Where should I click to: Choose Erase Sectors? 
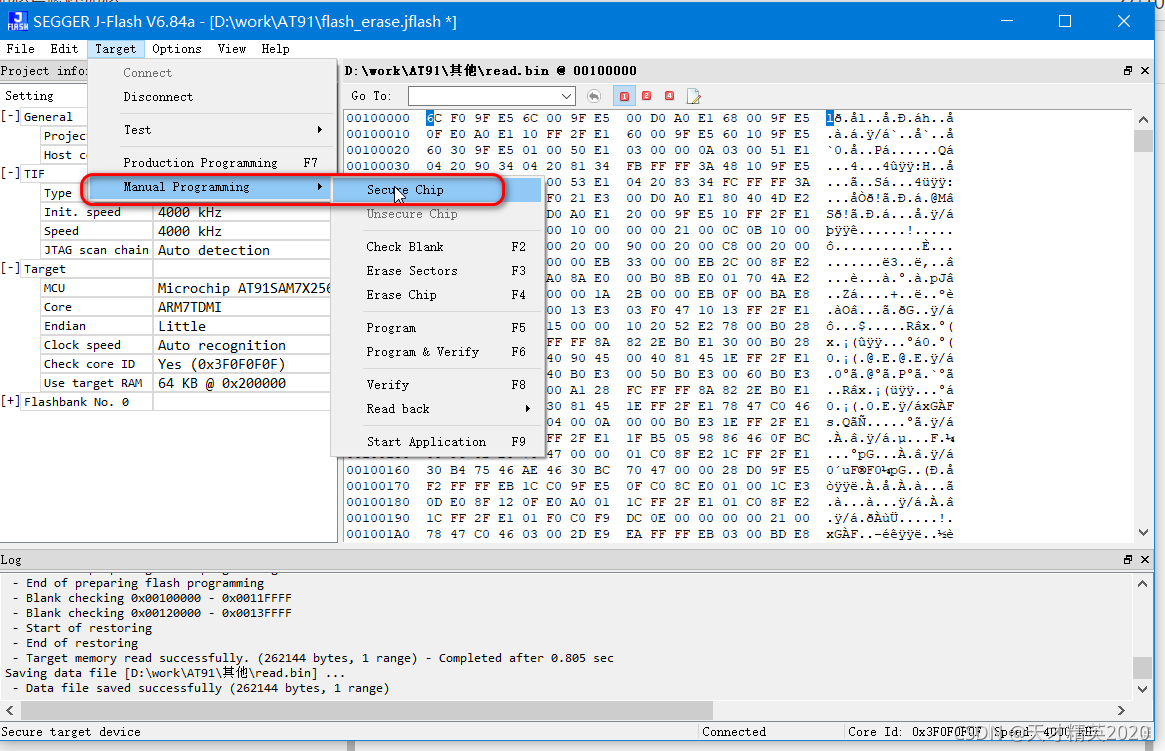click(x=438, y=271)
